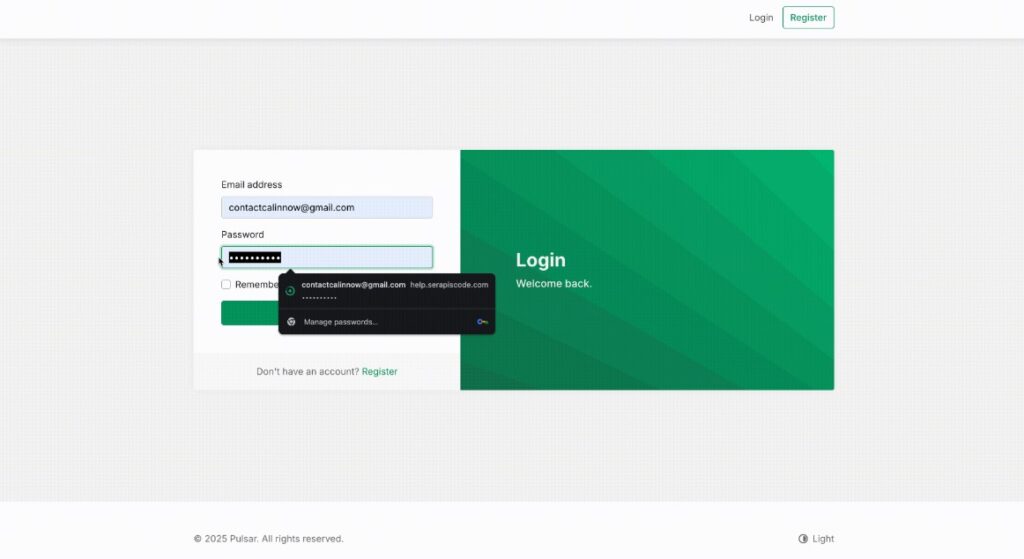1024x559 pixels.
Task: Click the saved account icon in autofill popup
Action: point(290,291)
